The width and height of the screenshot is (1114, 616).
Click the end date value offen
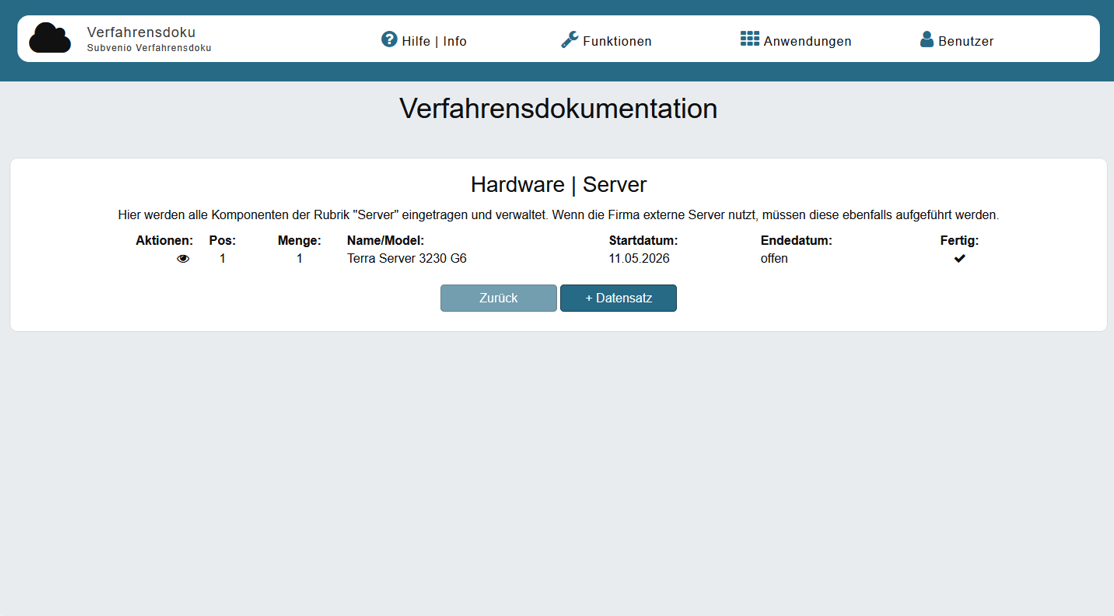(774, 259)
